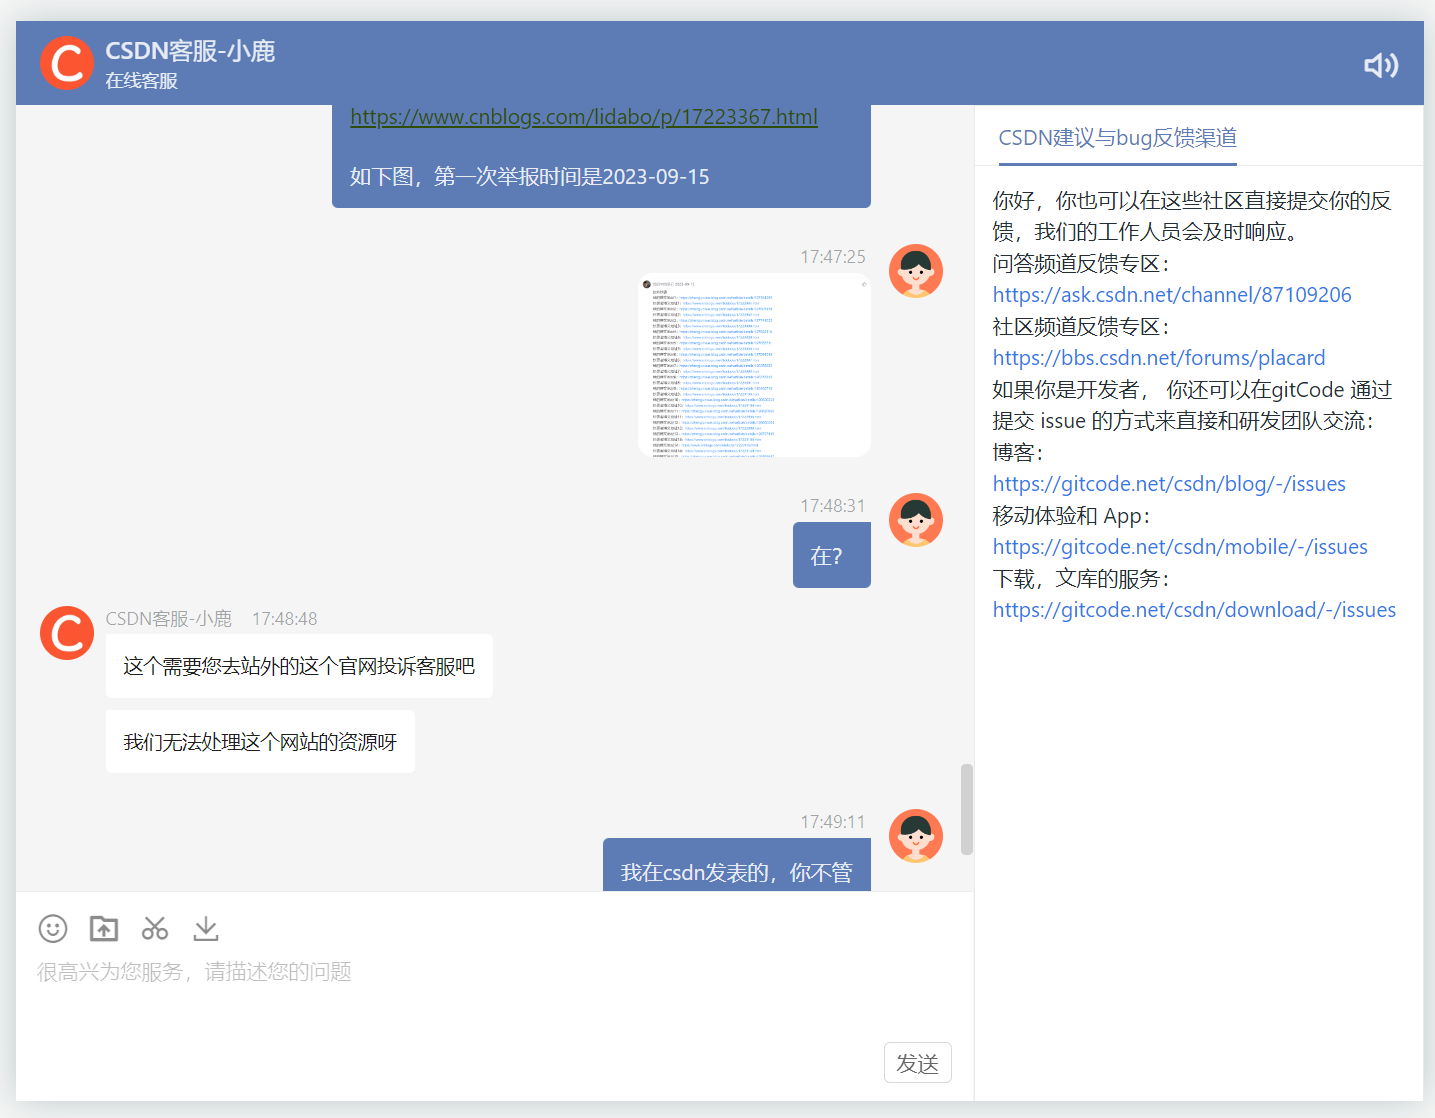Click the message 我们无法处理这个网站的资源呀
1435x1118 pixels.
260,742
